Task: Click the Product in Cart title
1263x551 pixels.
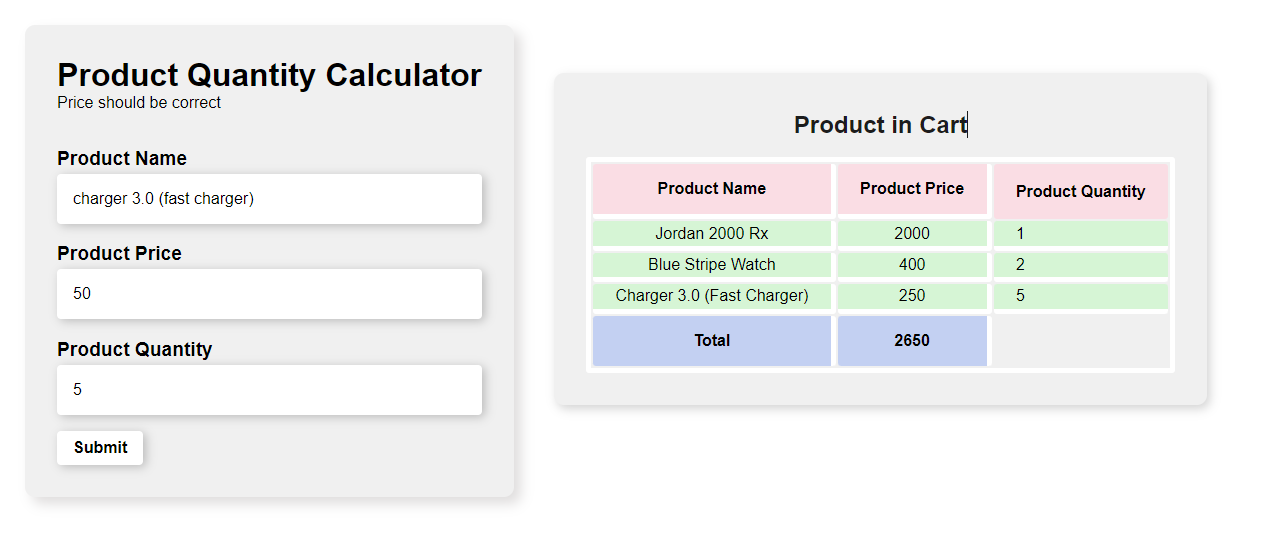Action: pos(880,125)
